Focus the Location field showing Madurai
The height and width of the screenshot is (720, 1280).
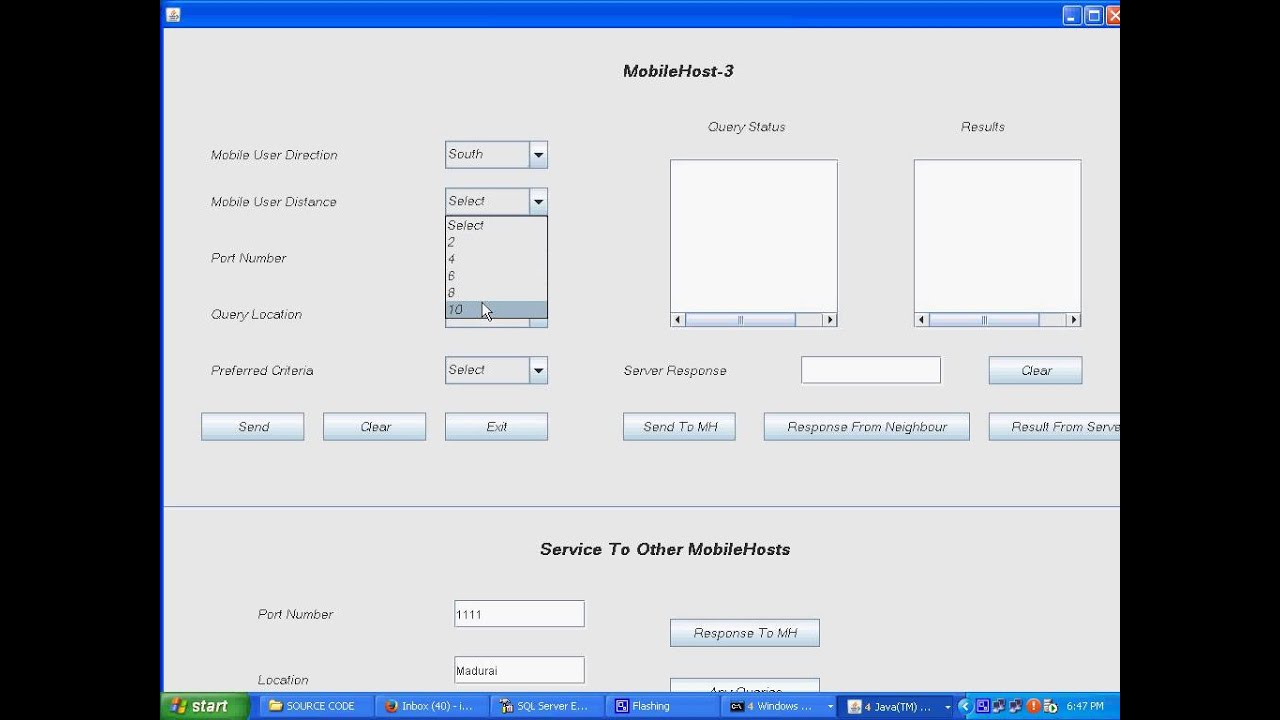[519, 670]
